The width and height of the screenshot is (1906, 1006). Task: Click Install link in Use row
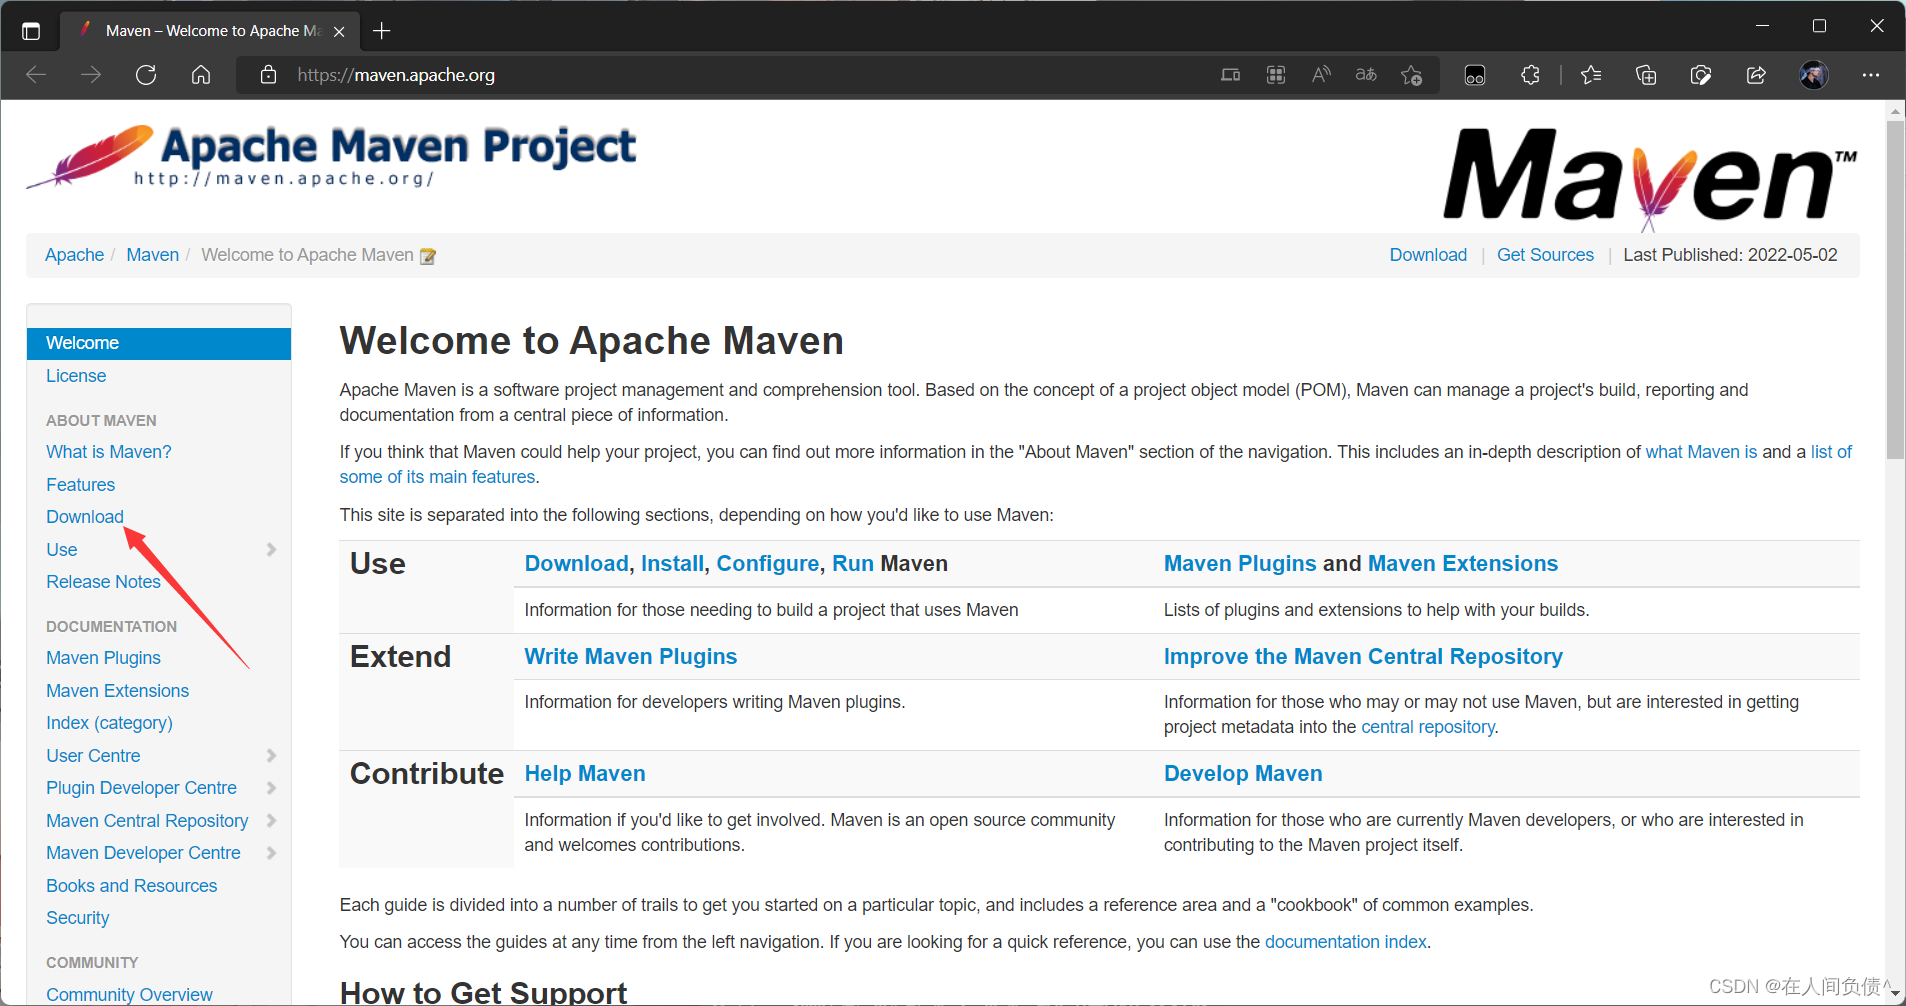tap(672, 564)
